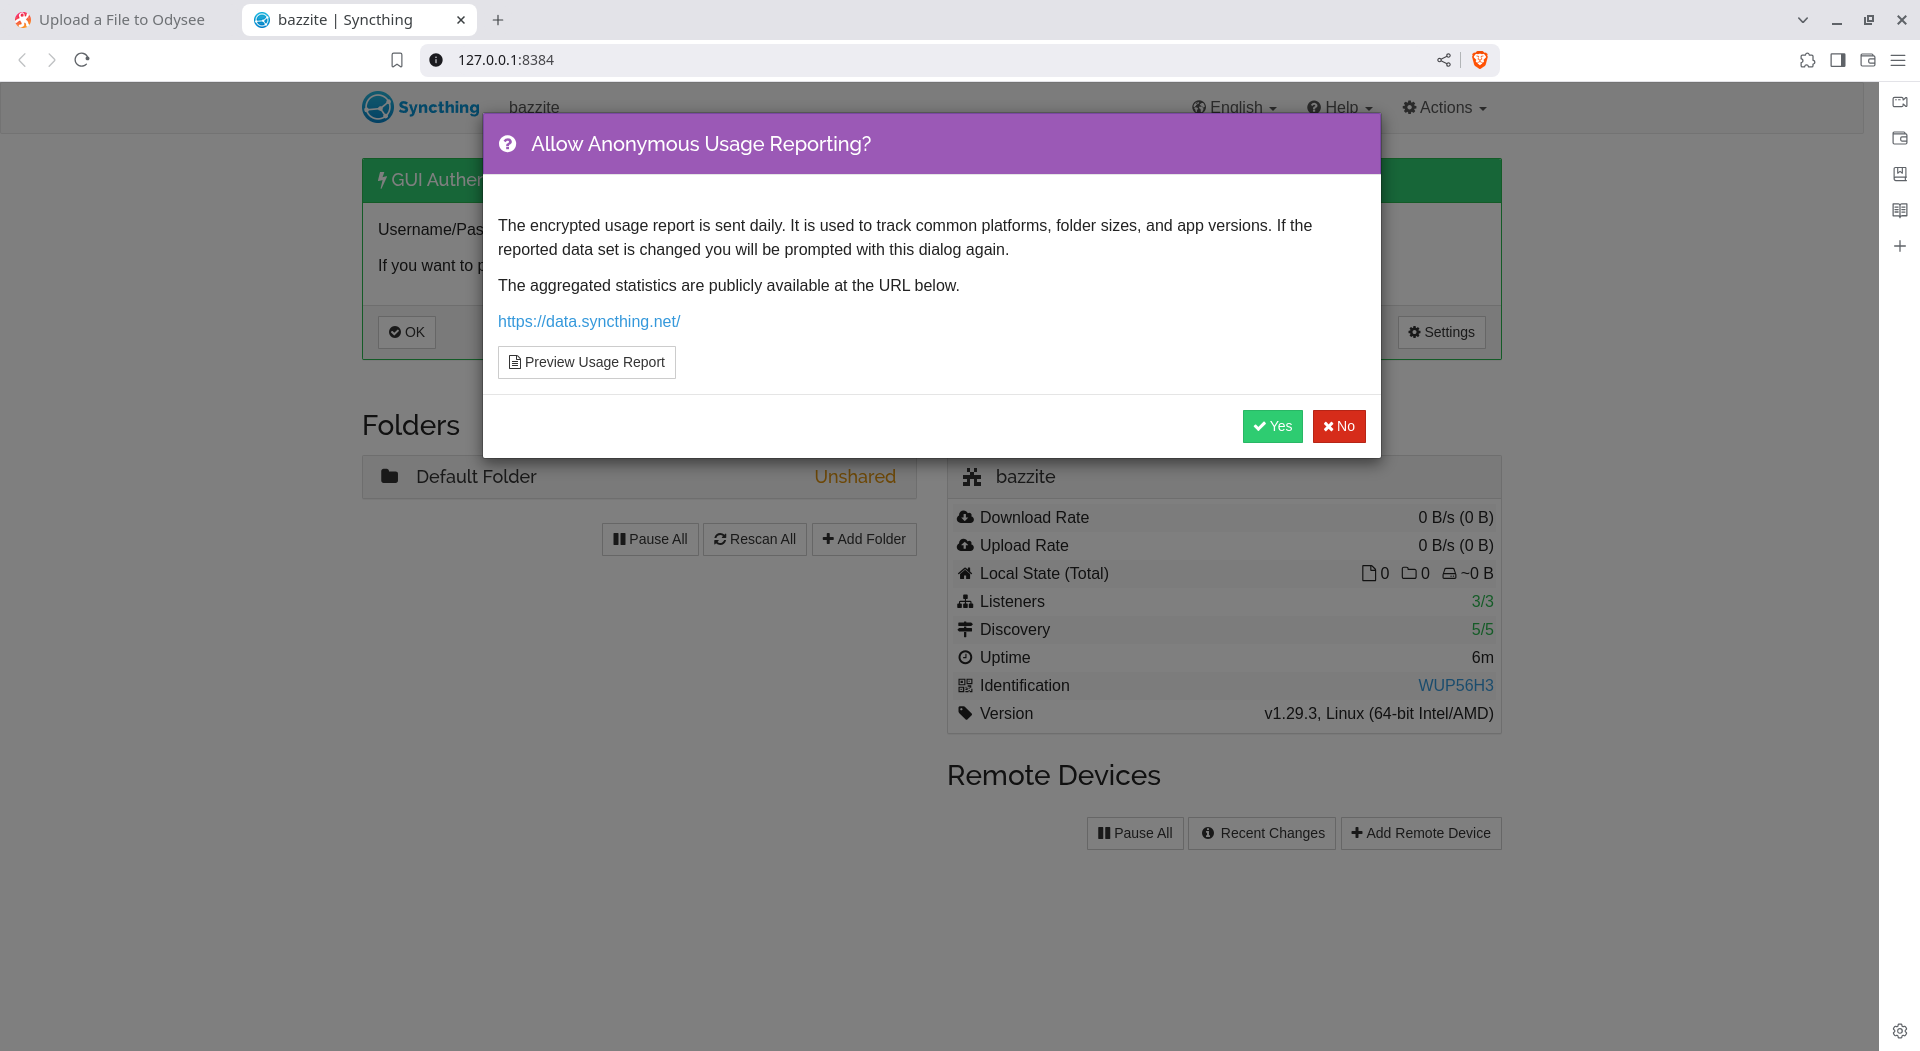1920x1051 pixels.
Task: Click Add Remote Device
Action: tap(1421, 833)
